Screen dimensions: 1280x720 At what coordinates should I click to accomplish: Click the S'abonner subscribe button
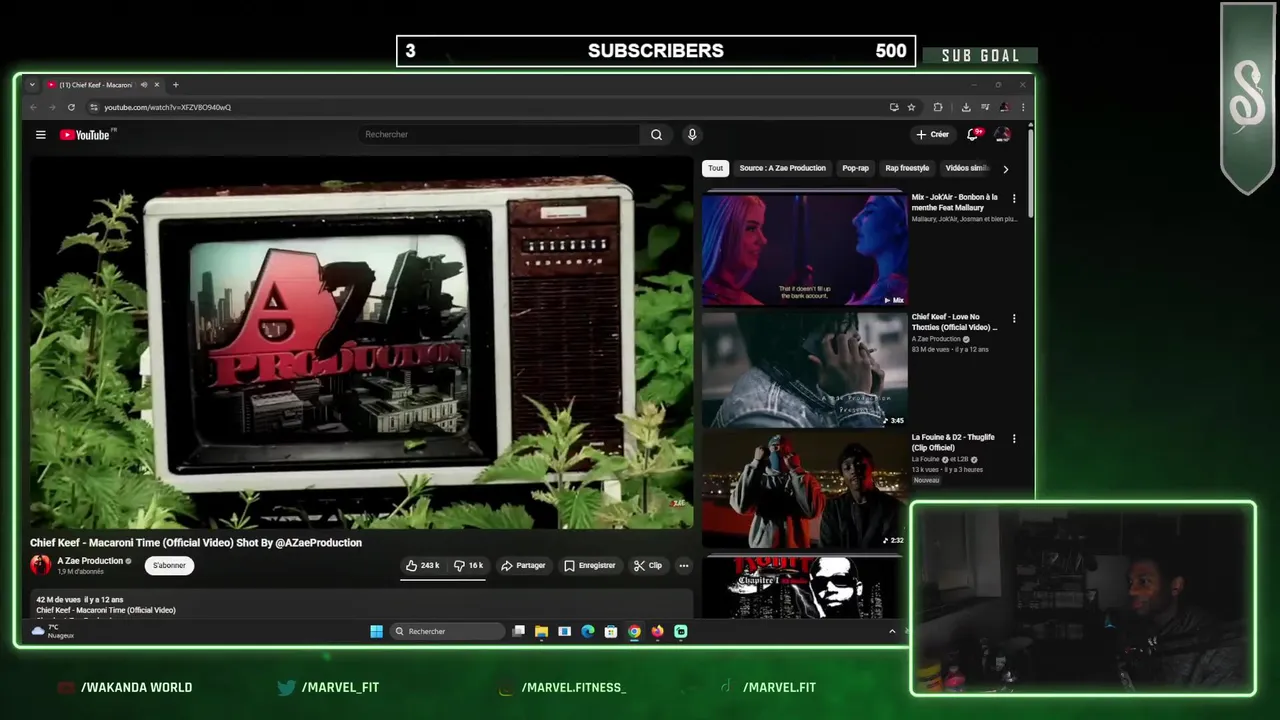pyautogui.click(x=169, y=565)
